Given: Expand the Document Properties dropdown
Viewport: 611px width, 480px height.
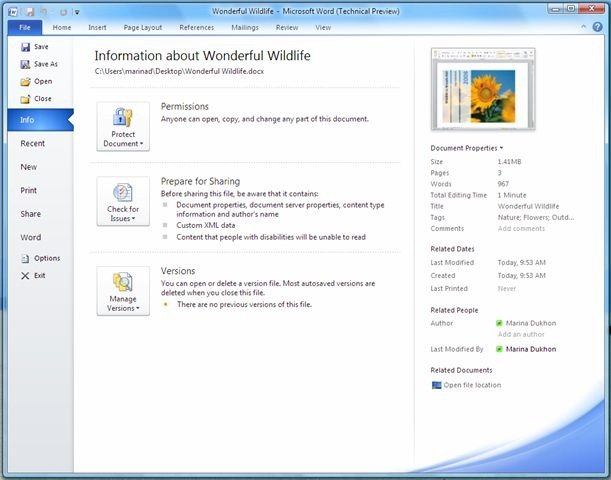Looking at the screenshot, I should pyautogui.click(x=467, y=148).
